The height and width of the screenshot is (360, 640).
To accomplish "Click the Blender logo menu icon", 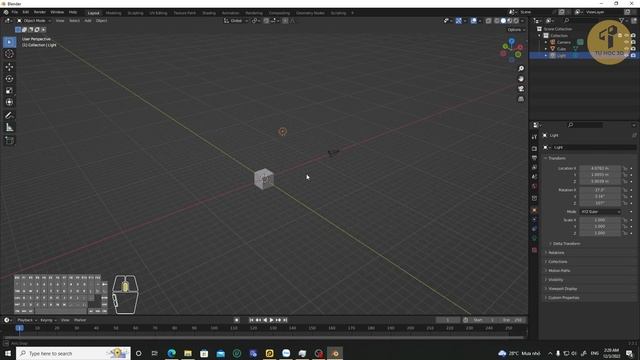I will pos(6,12).
